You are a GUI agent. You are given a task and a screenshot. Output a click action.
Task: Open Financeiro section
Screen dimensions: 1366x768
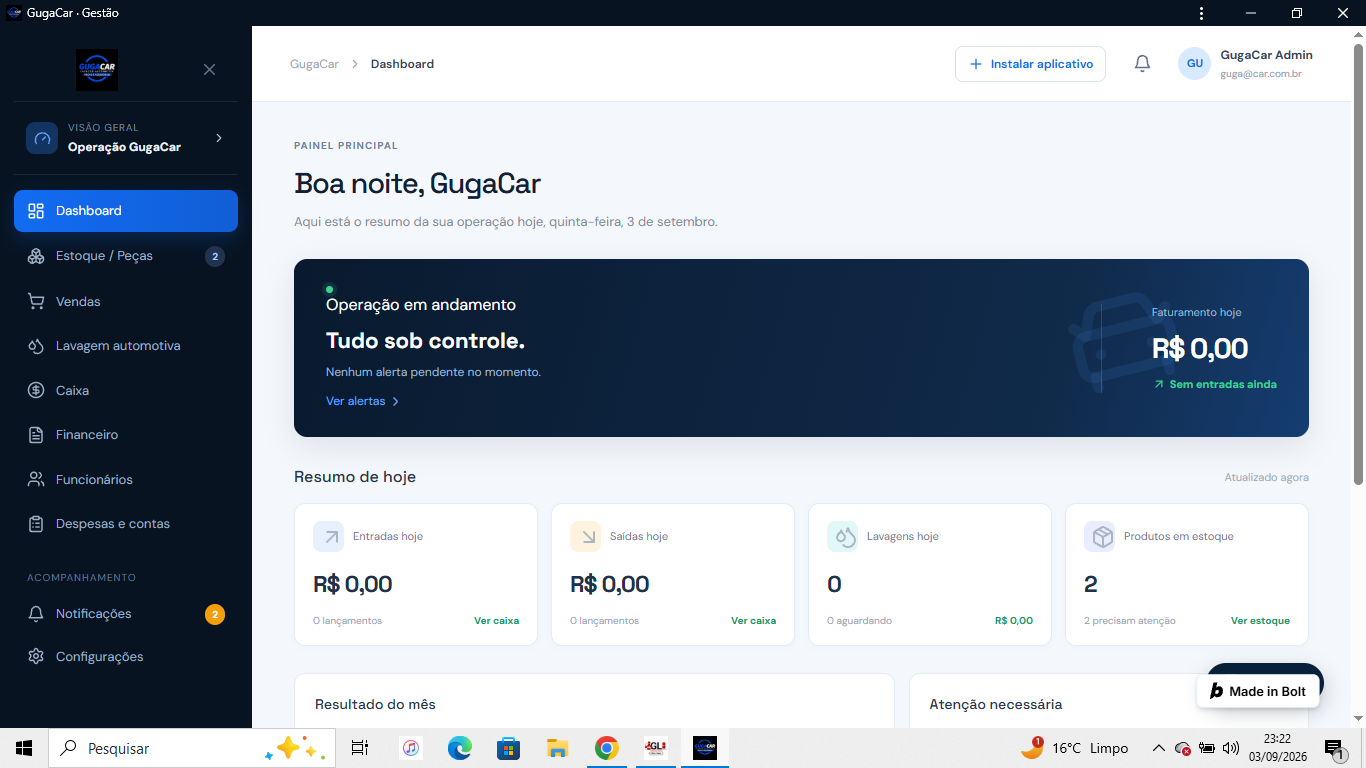126,435
